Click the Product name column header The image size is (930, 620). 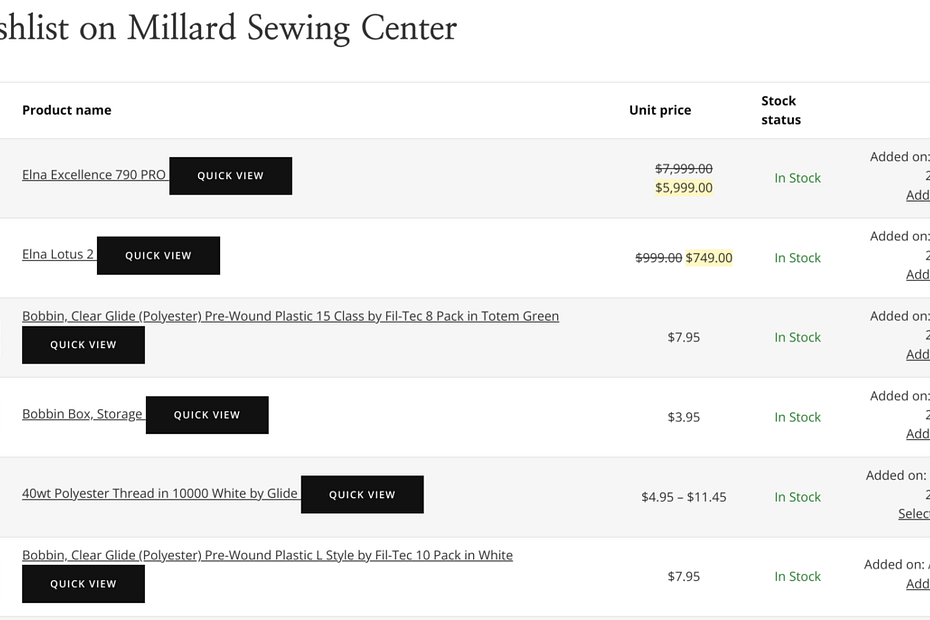click(67, 110)
